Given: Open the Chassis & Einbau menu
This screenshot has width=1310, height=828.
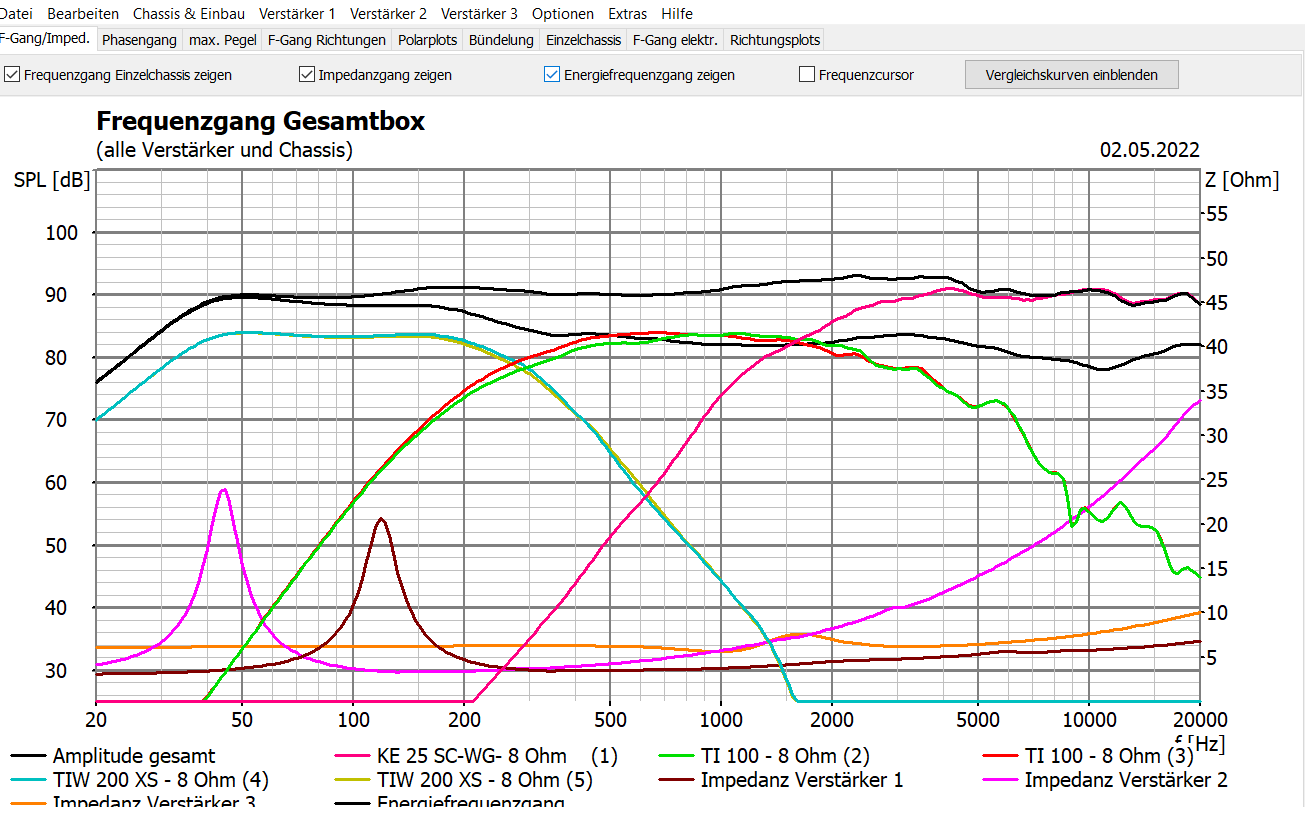Looking at the screenshot, I should coord(189,14).
